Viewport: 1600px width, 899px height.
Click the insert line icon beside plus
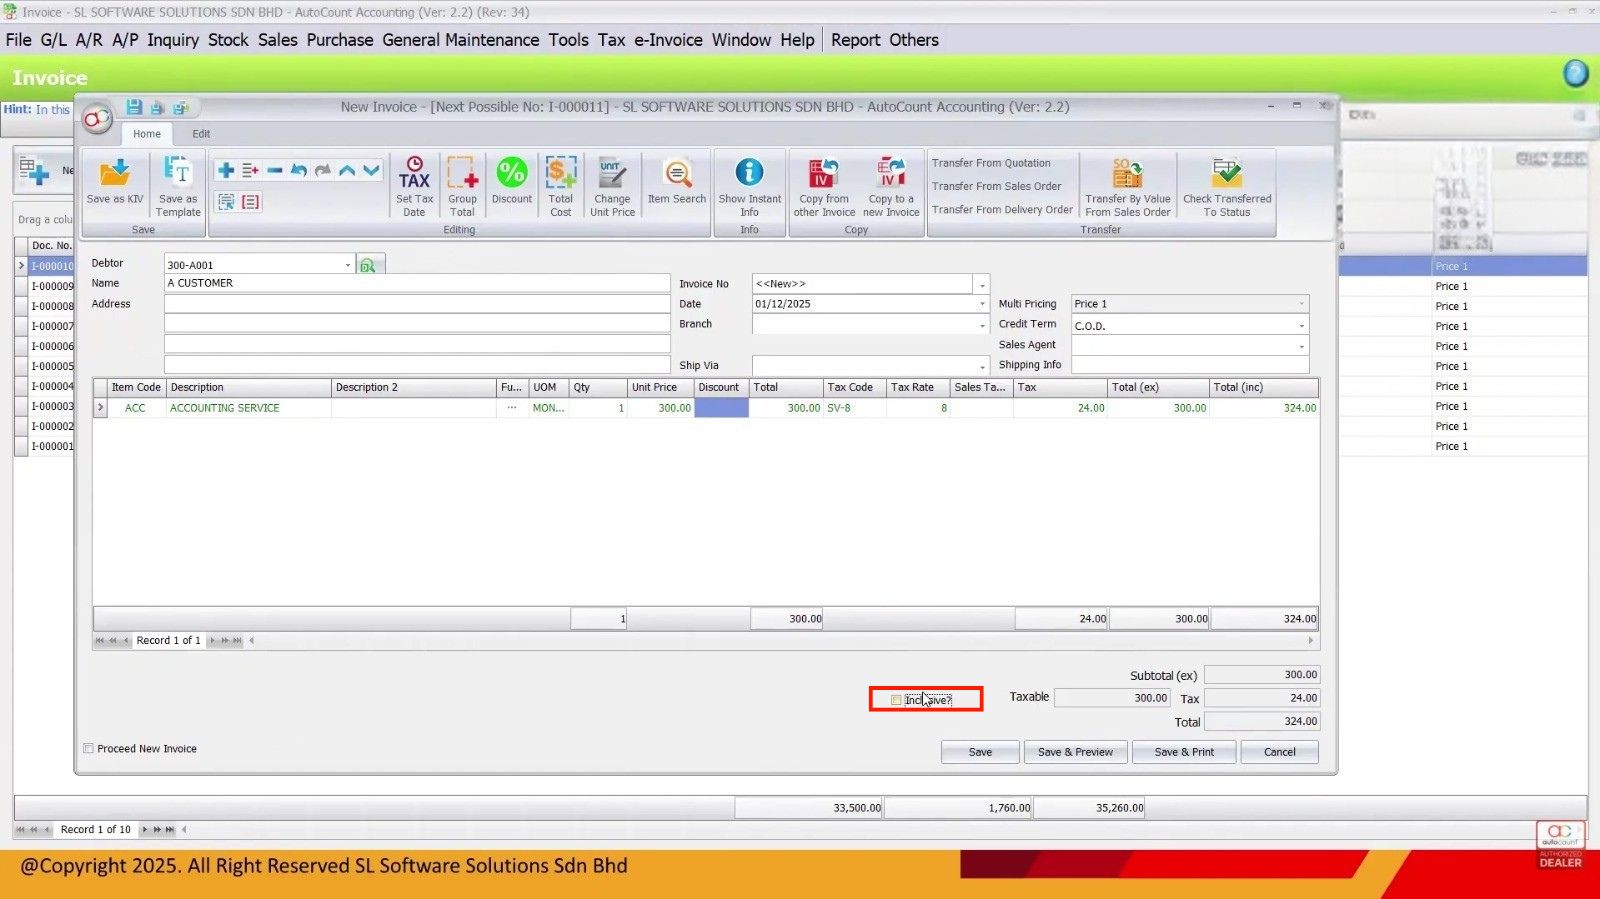coord(250,170)
